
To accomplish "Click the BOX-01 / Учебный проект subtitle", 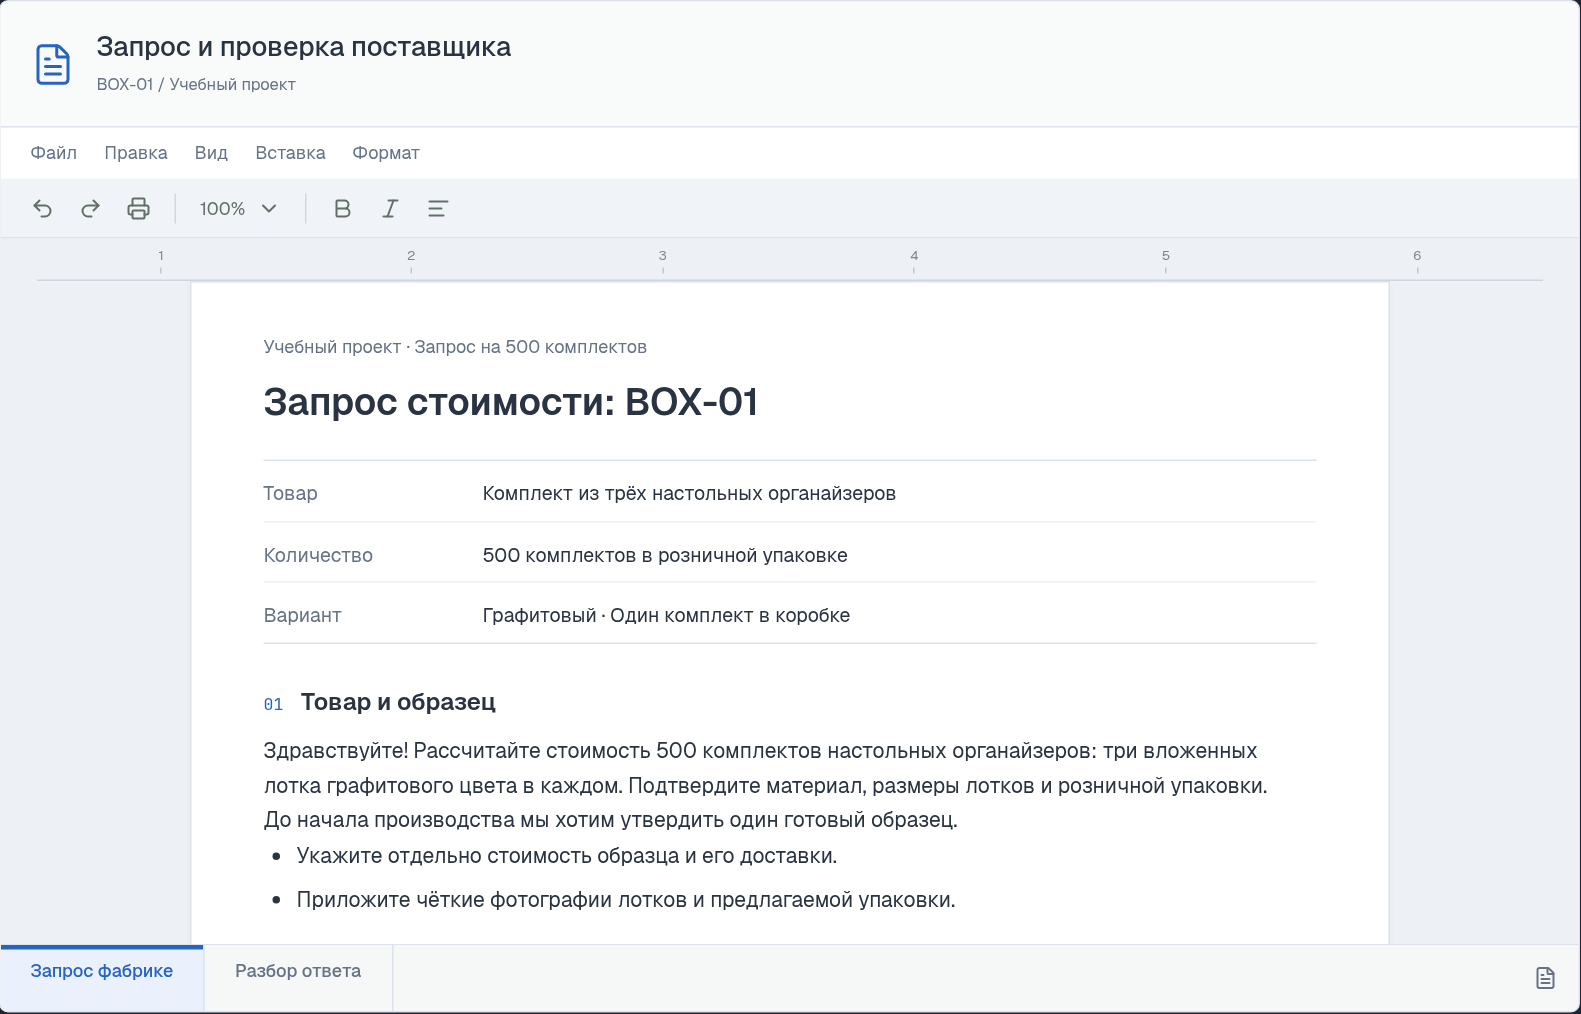I will pyautogui.click(x=196, y=84).
